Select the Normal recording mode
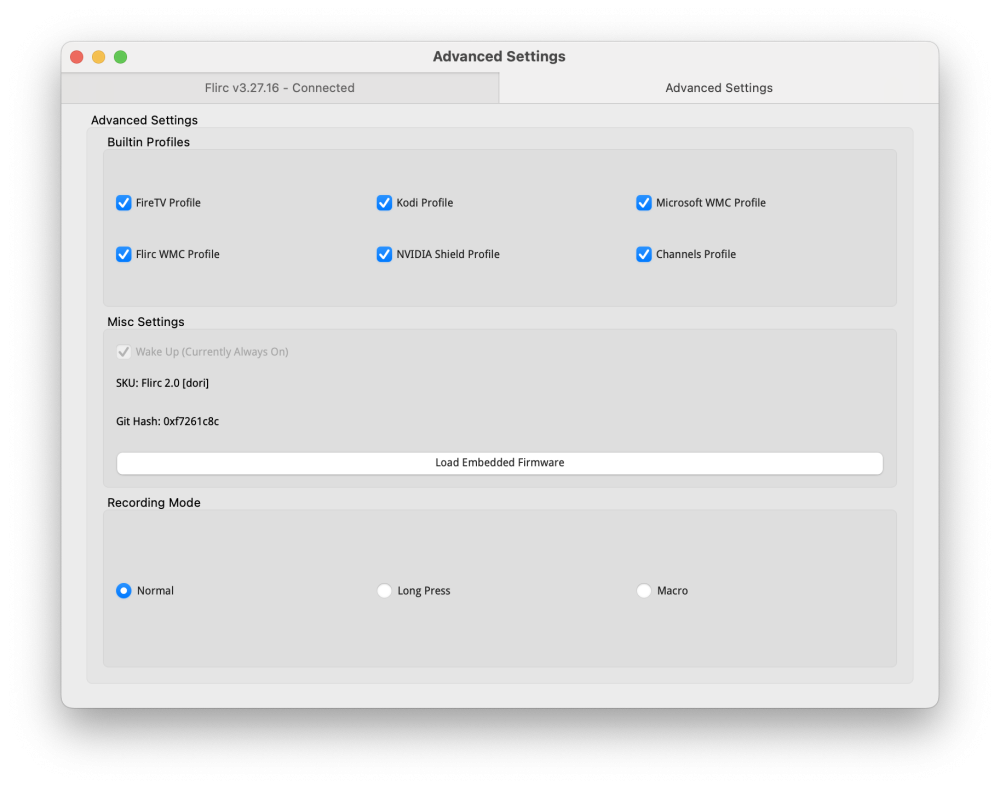The image size is (1000, 789). tap(124, 591)
